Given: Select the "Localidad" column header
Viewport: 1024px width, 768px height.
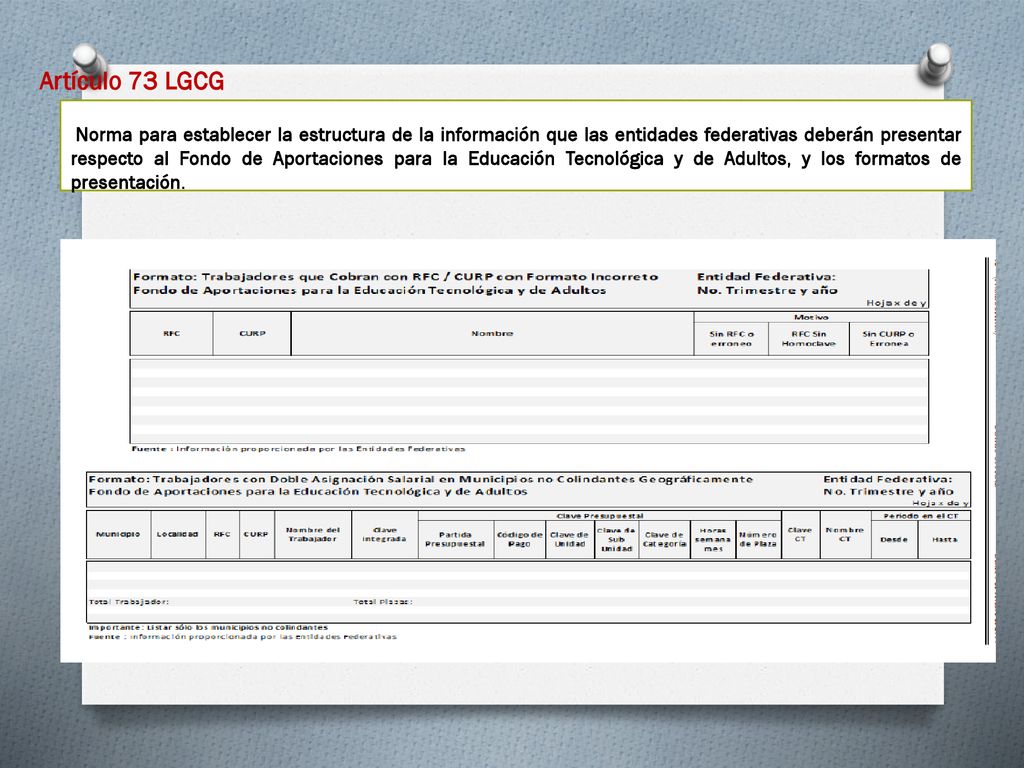Looking at the screenshot, I should tap(177, 534).
